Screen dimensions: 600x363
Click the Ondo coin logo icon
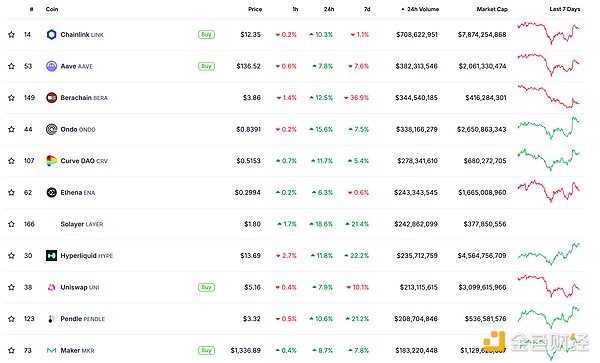51,129
